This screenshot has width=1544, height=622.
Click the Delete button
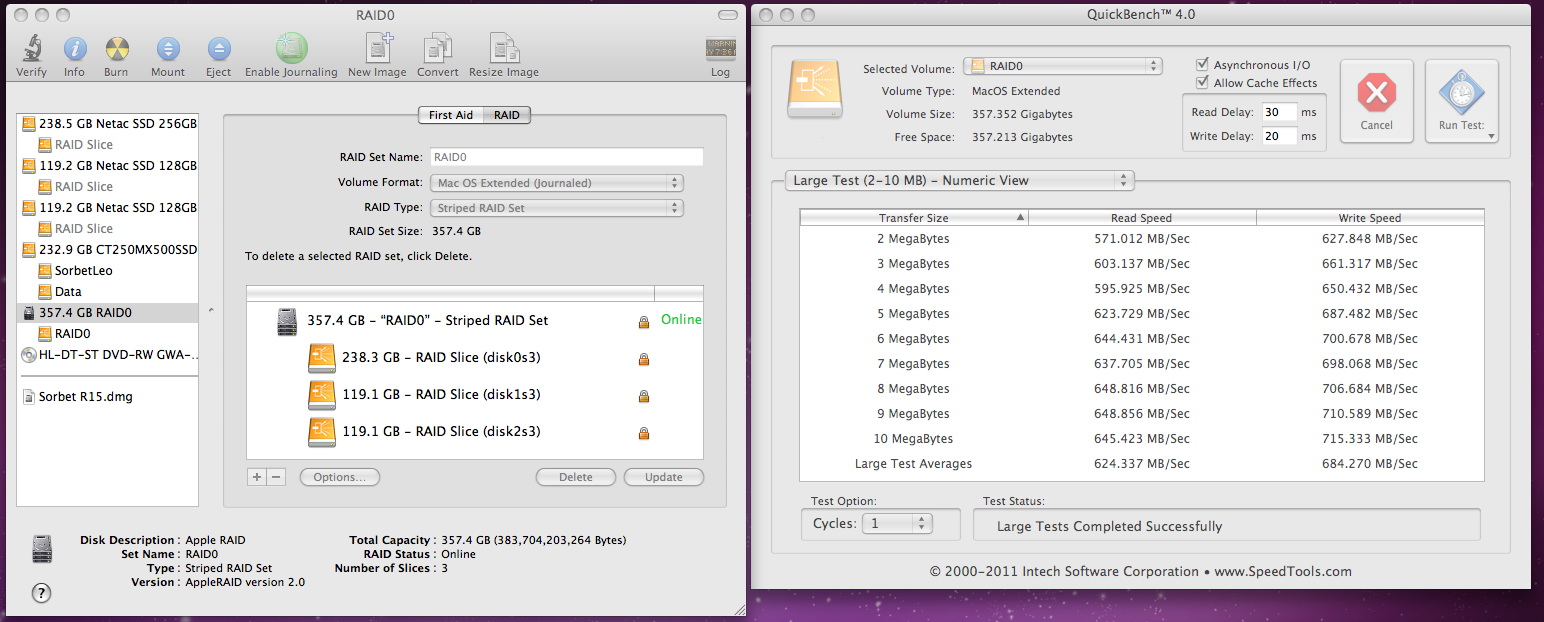point(576,477)
